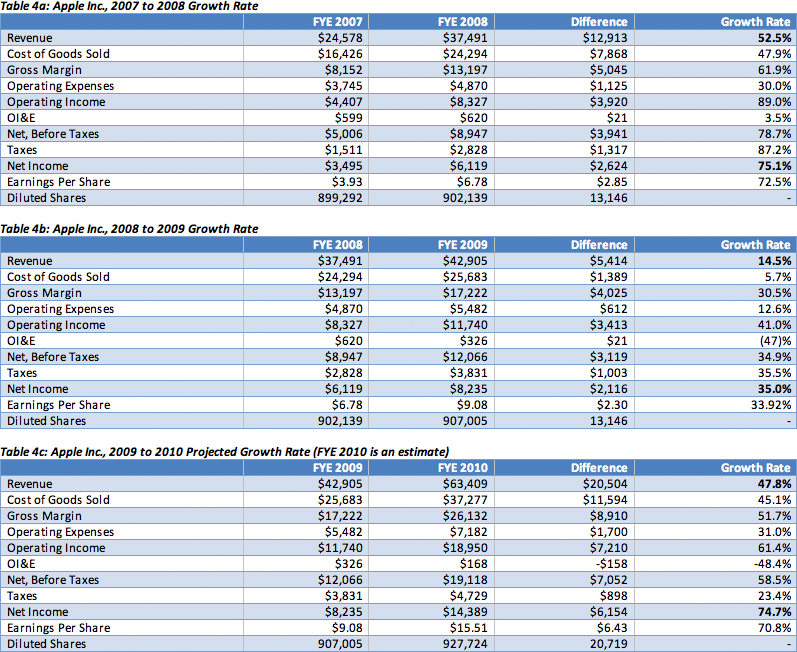Select Net Income estimate $14,389
Viewport: 797px width, 652px height.
(465, 612)
